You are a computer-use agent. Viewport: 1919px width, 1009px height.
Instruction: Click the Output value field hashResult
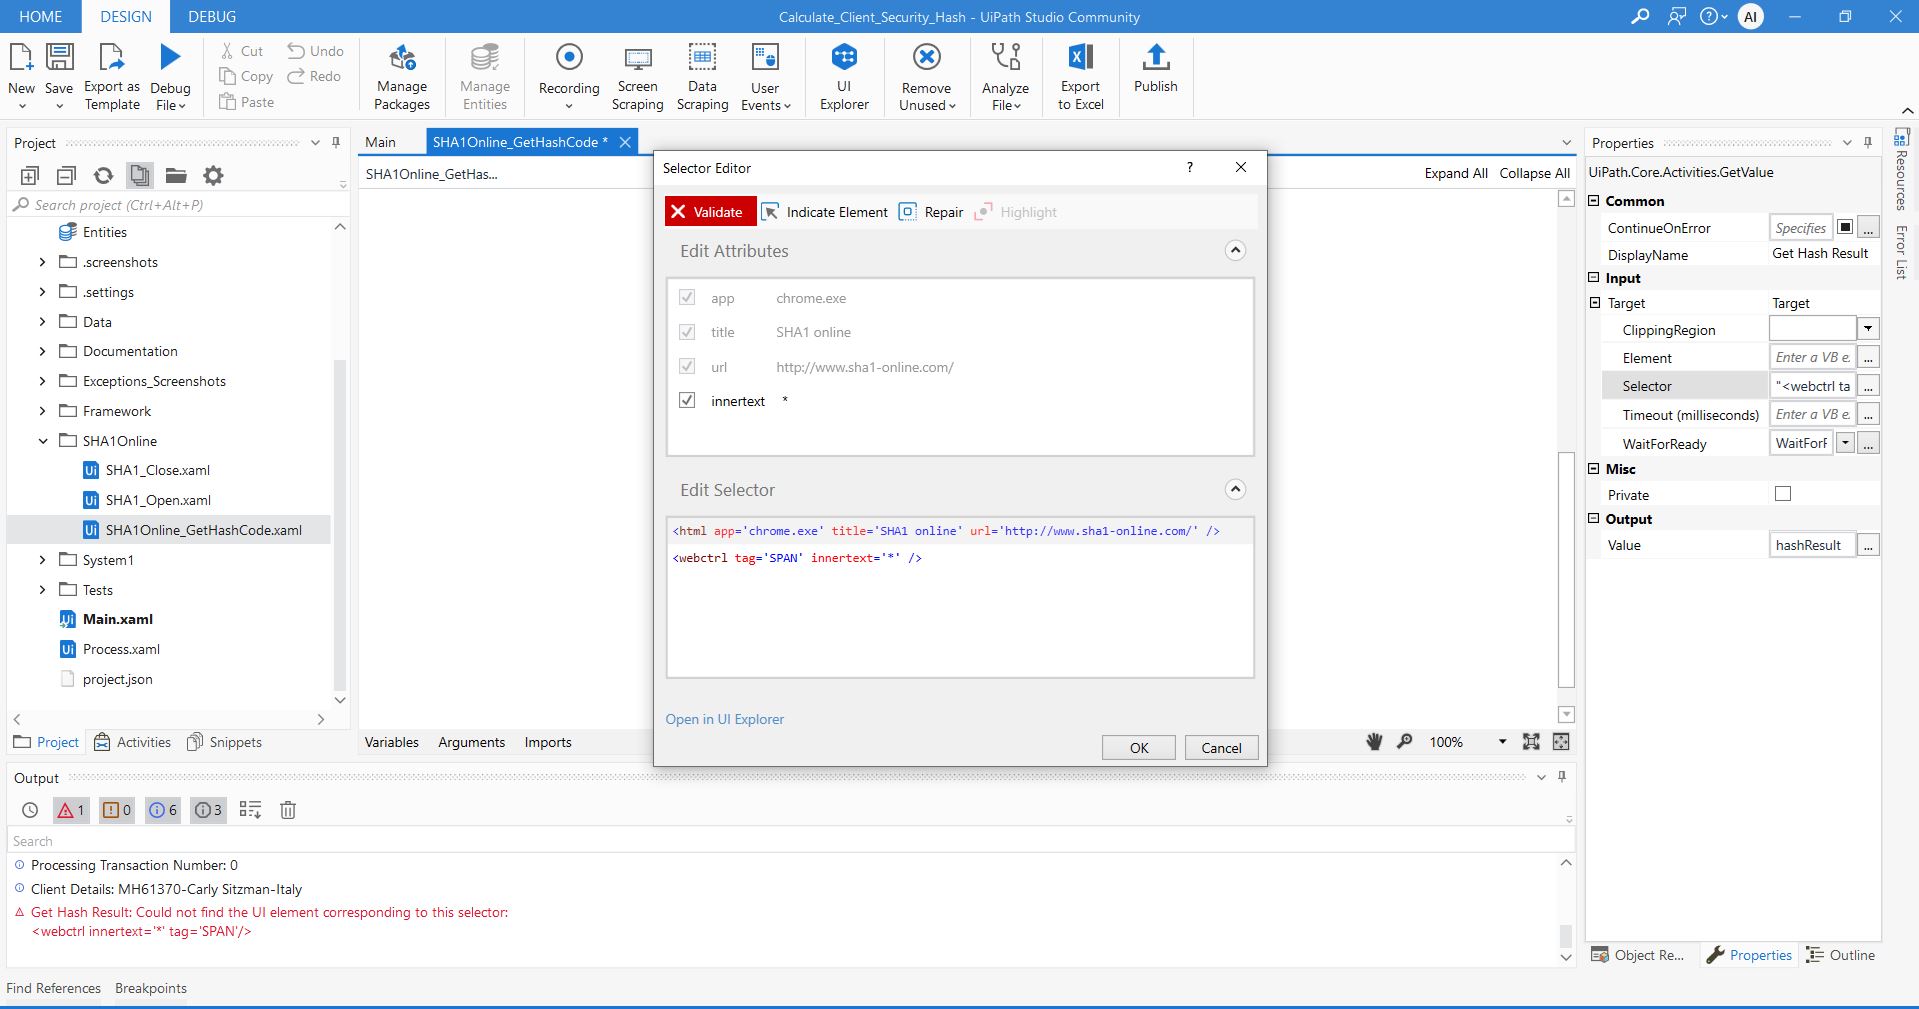coord(1812,545)
